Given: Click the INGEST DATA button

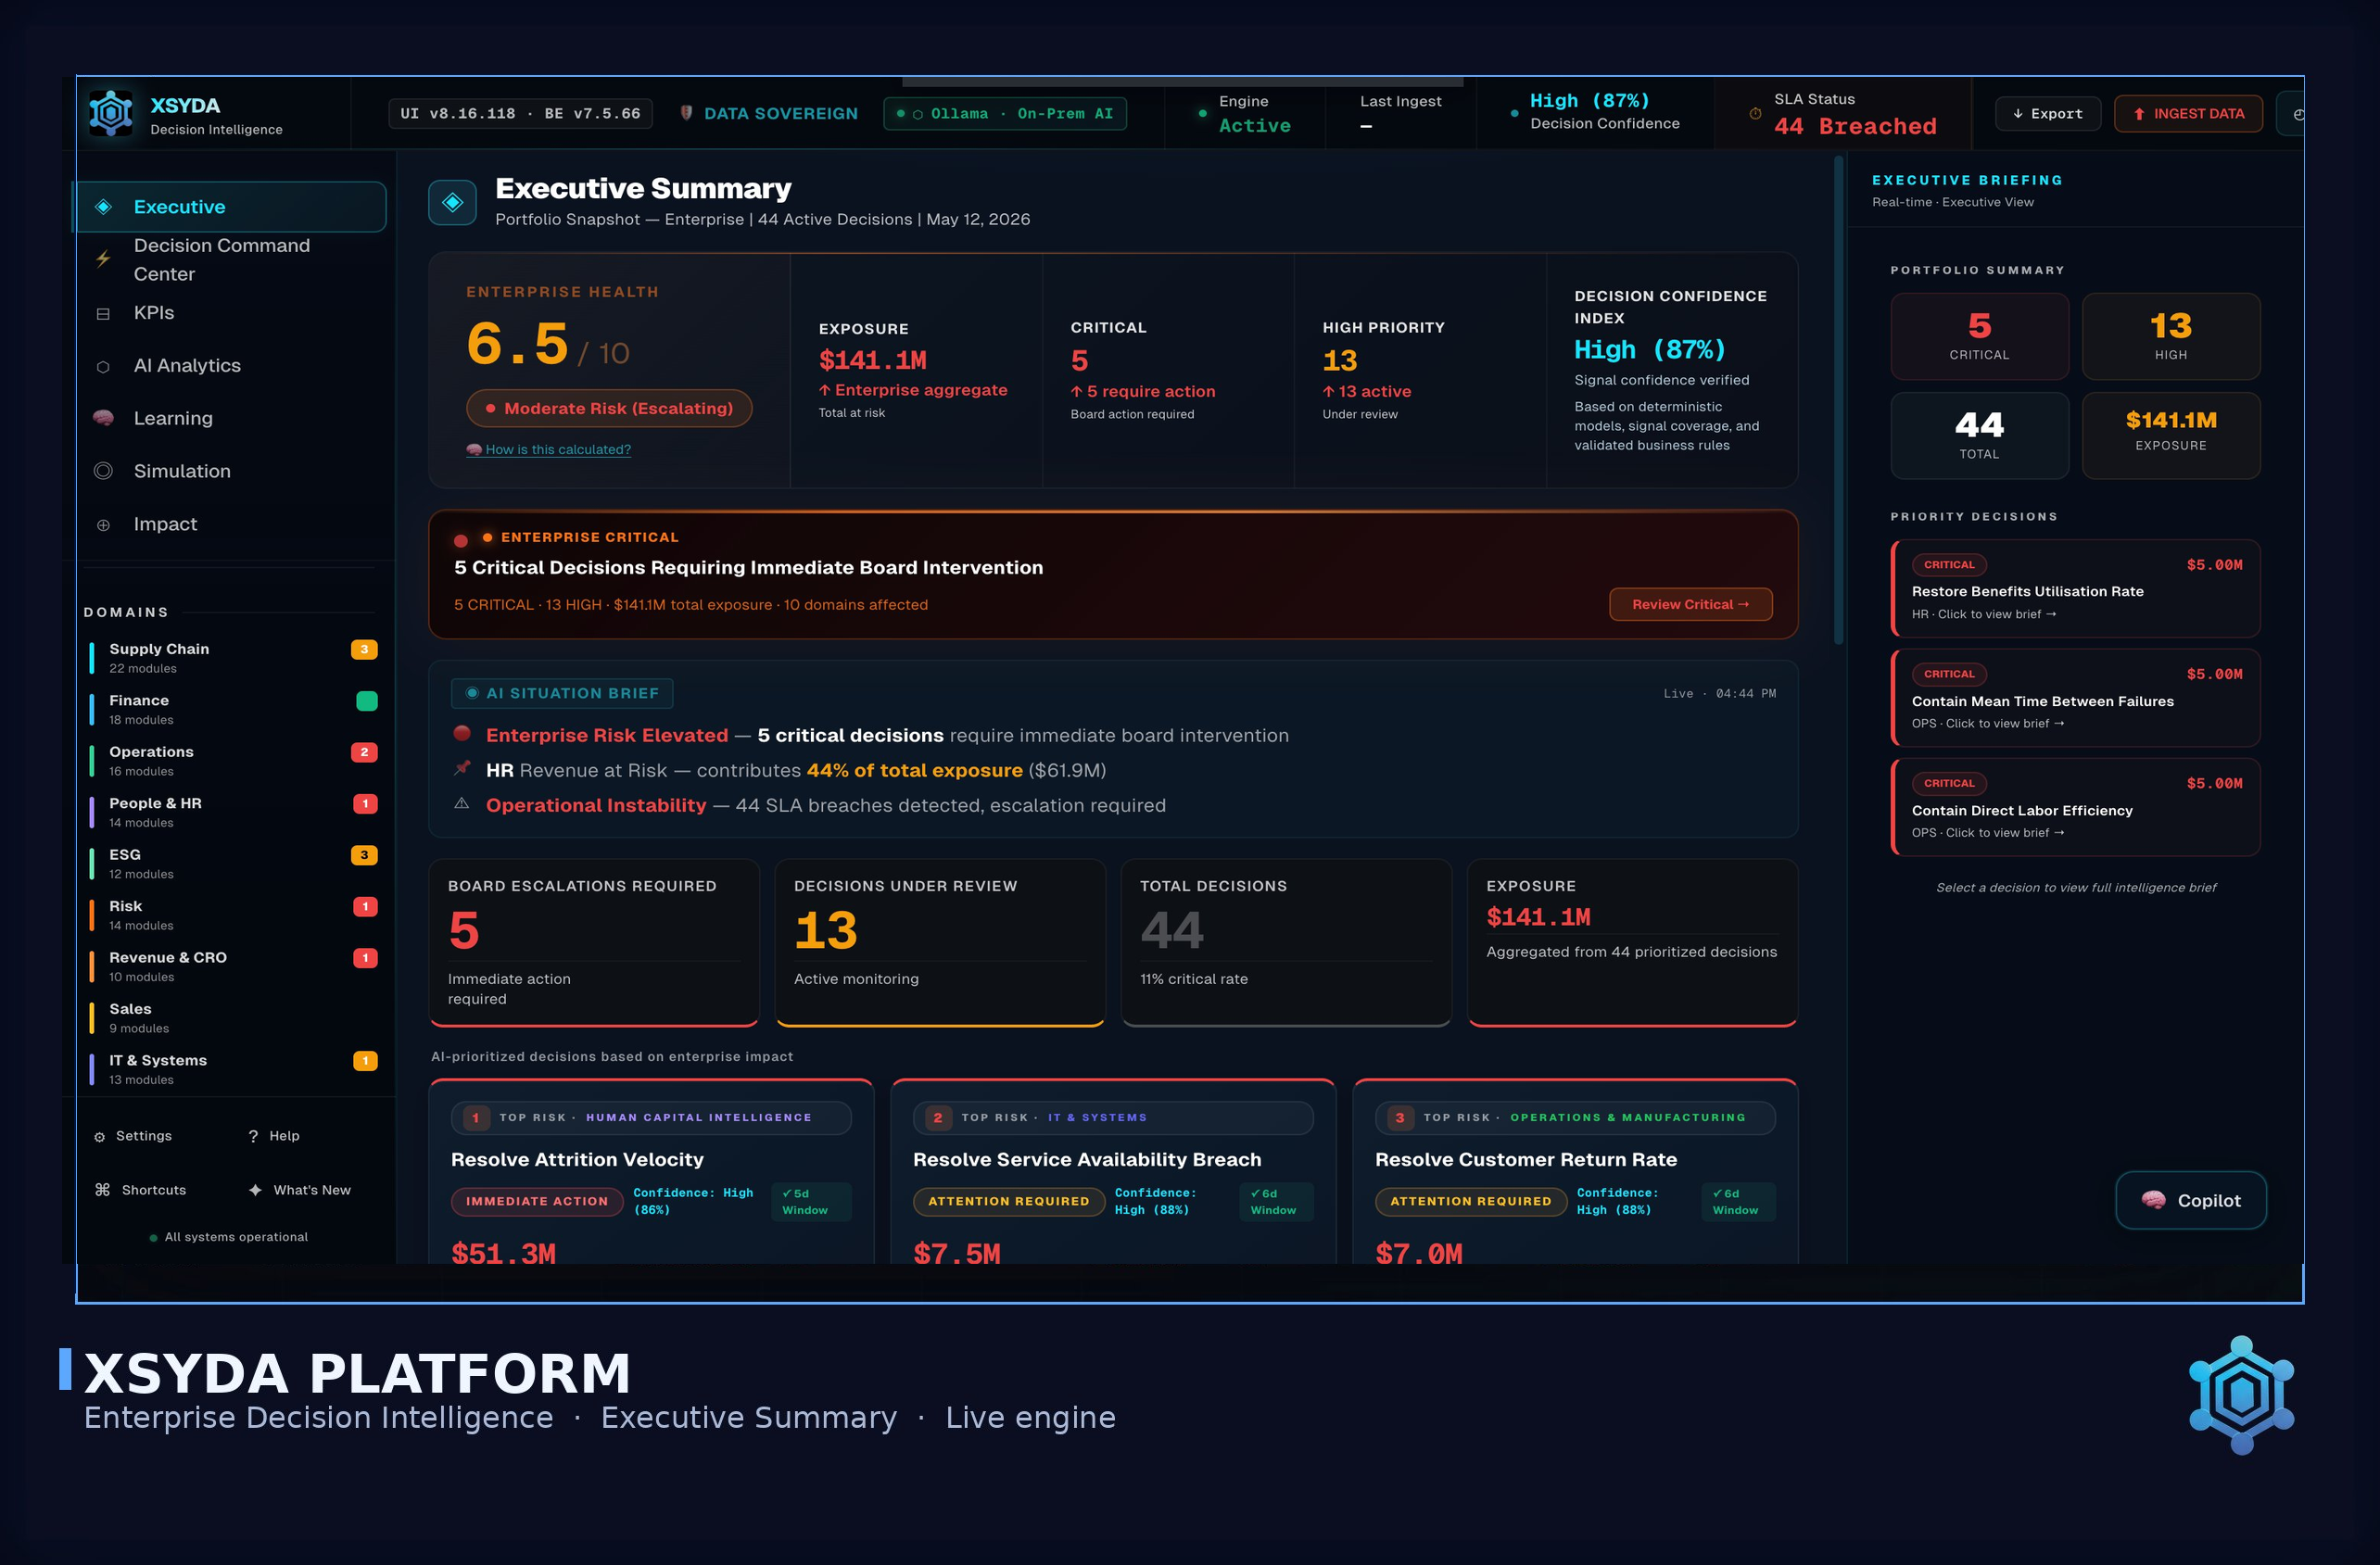Looking at the screenshot, I should point(2188,114).
